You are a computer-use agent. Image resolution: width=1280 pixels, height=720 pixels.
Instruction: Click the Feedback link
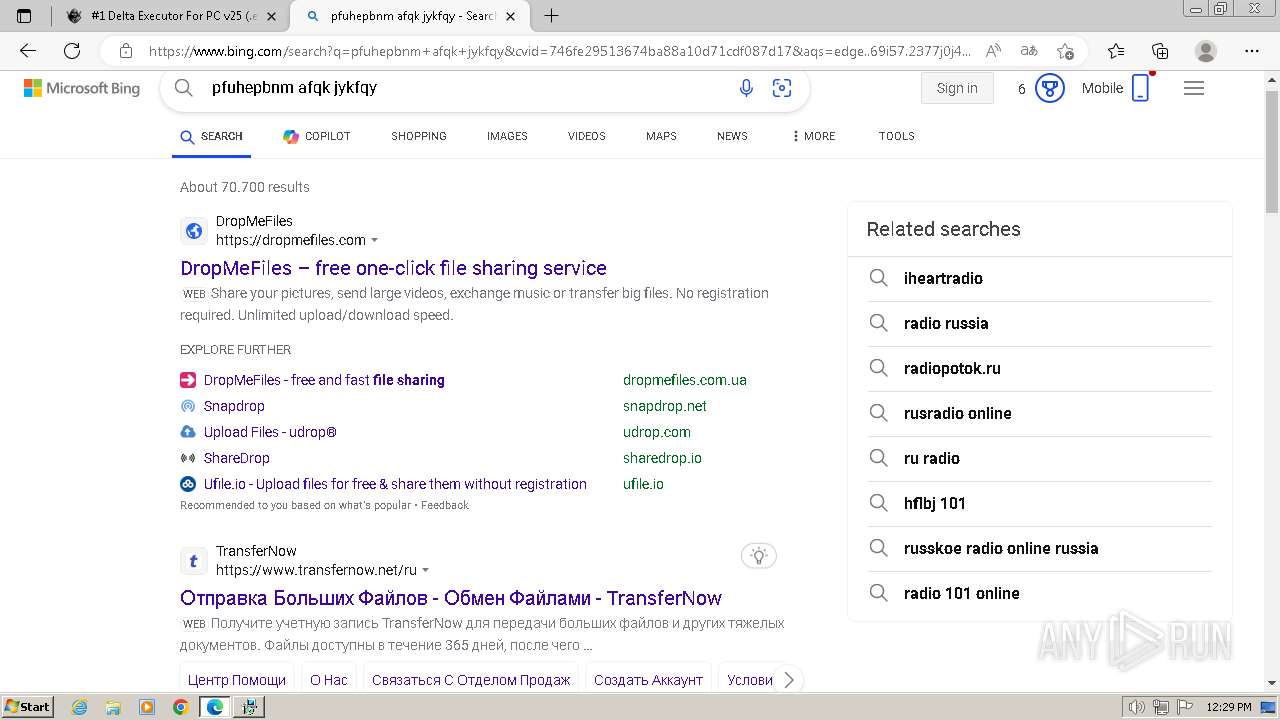pos(445,505)
